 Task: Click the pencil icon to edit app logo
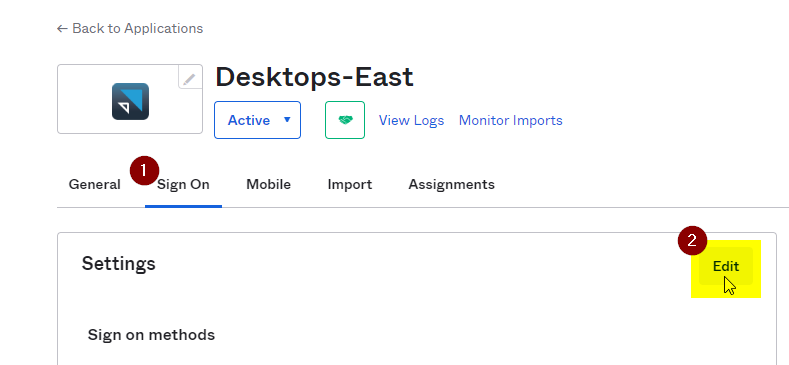190,79
